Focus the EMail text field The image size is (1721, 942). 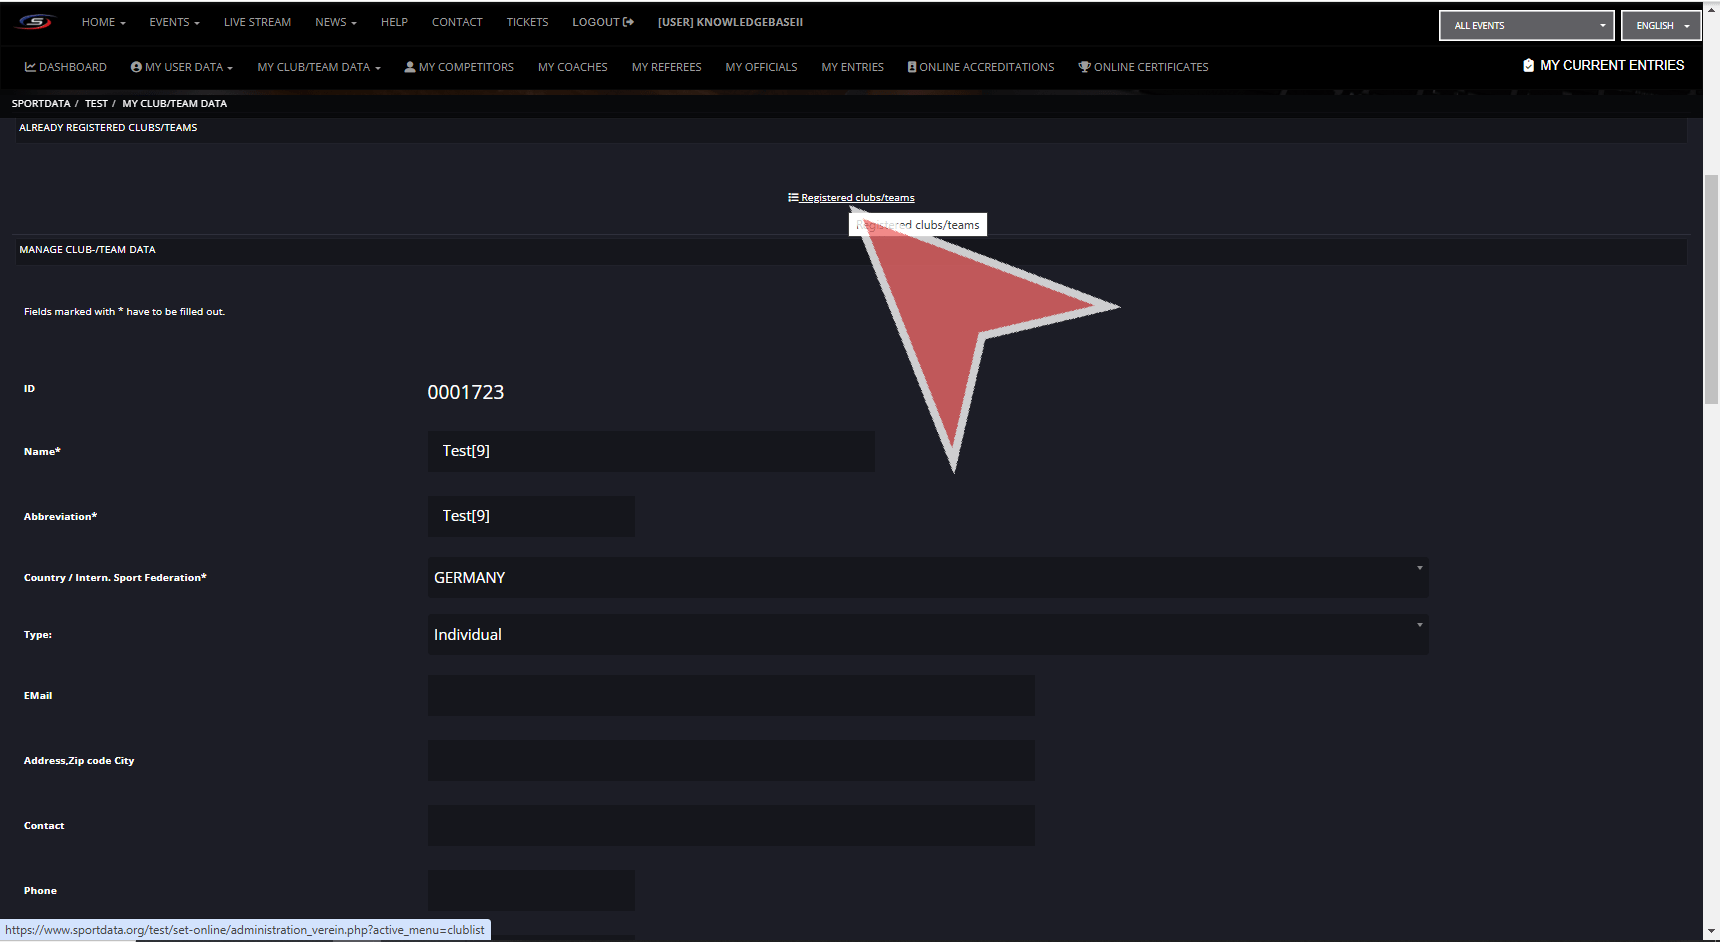[730, 696]
